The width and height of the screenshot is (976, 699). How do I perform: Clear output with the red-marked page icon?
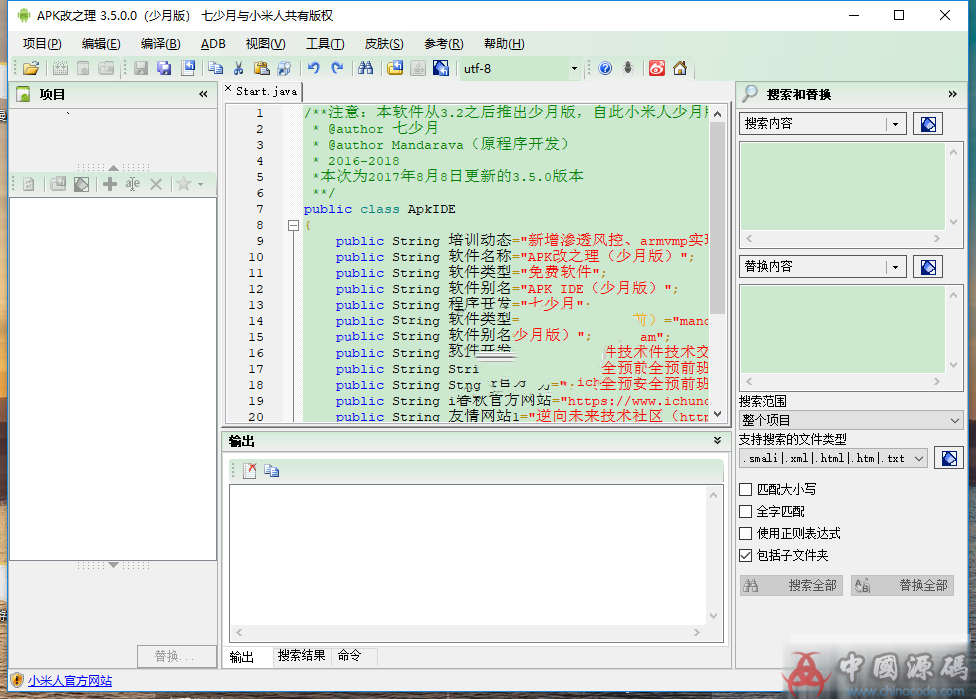click(x=250, y=471)
